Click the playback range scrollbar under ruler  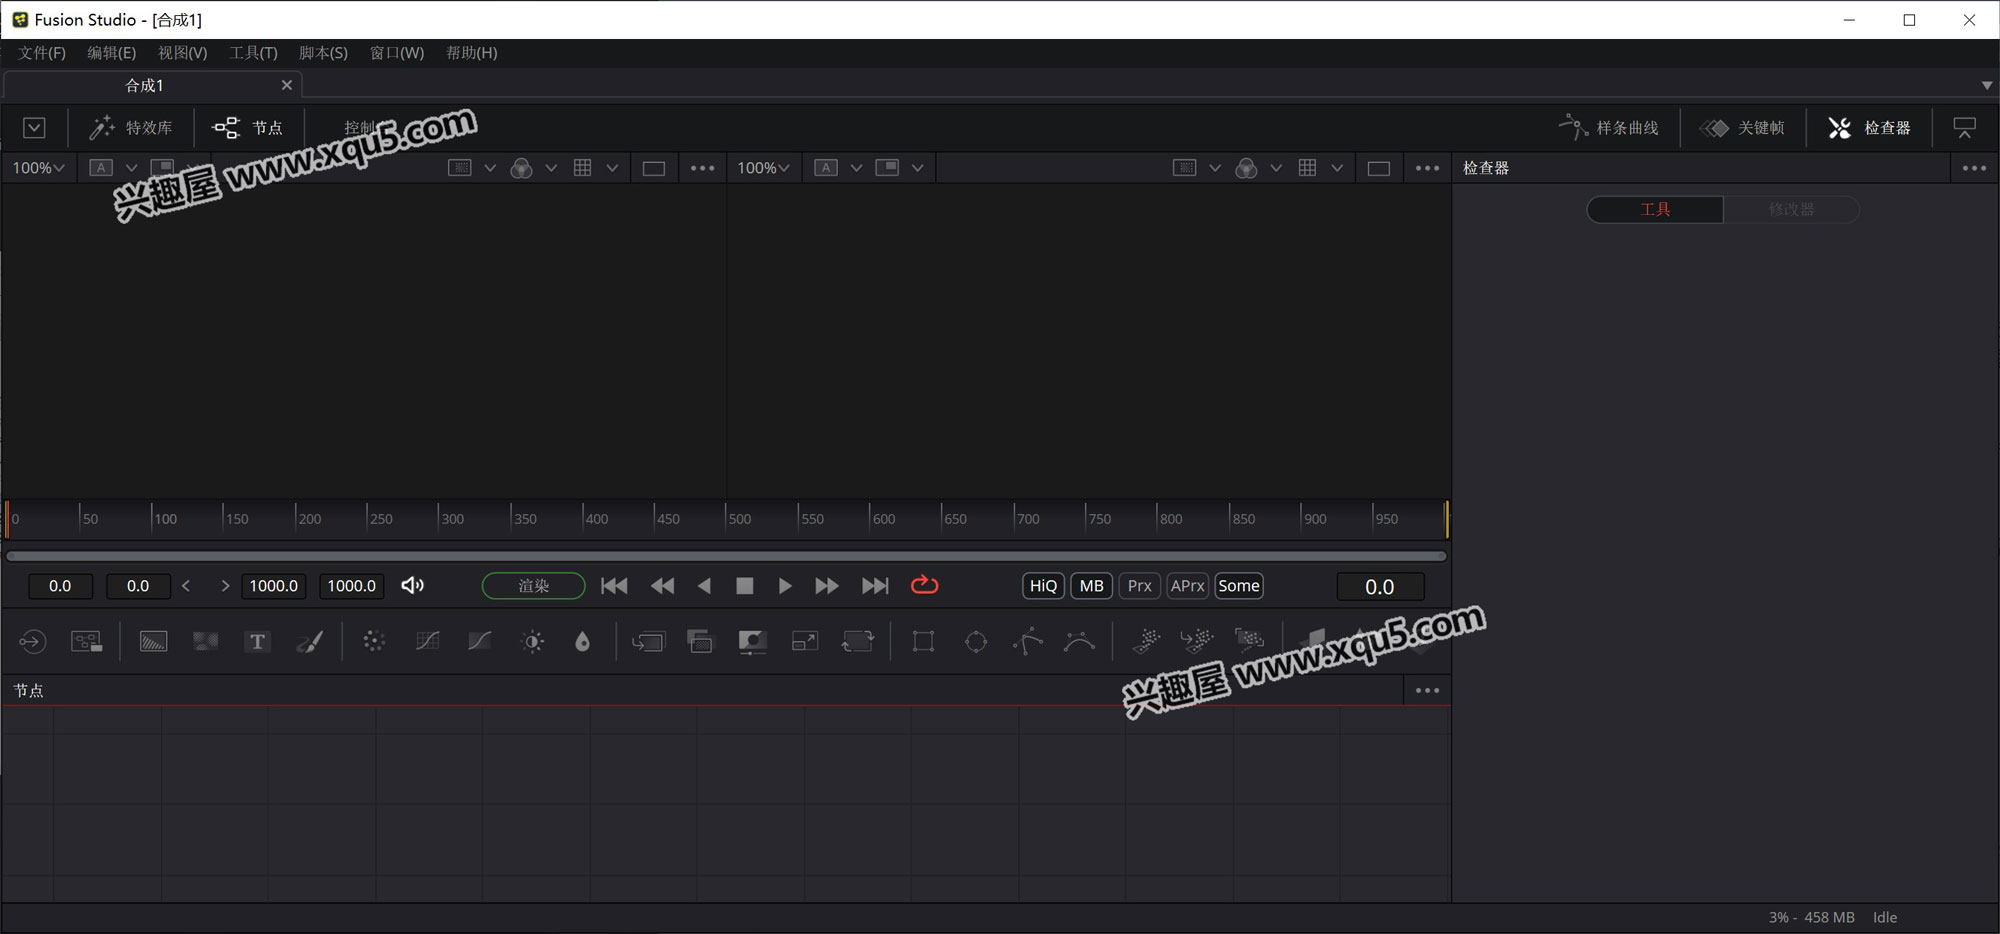click(726, 556)
